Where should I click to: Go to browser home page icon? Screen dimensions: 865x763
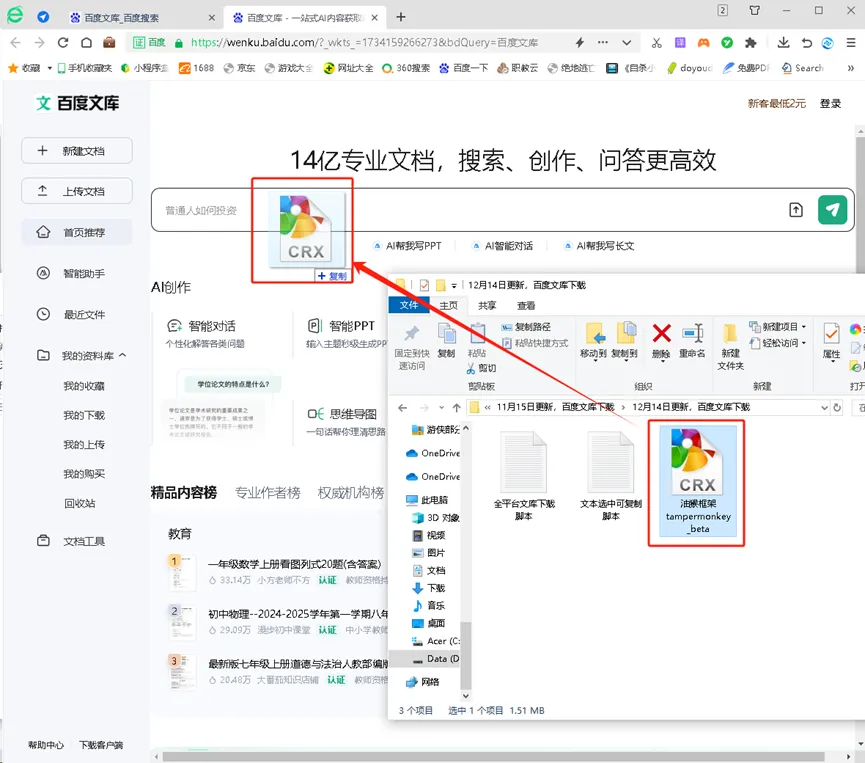86,42
